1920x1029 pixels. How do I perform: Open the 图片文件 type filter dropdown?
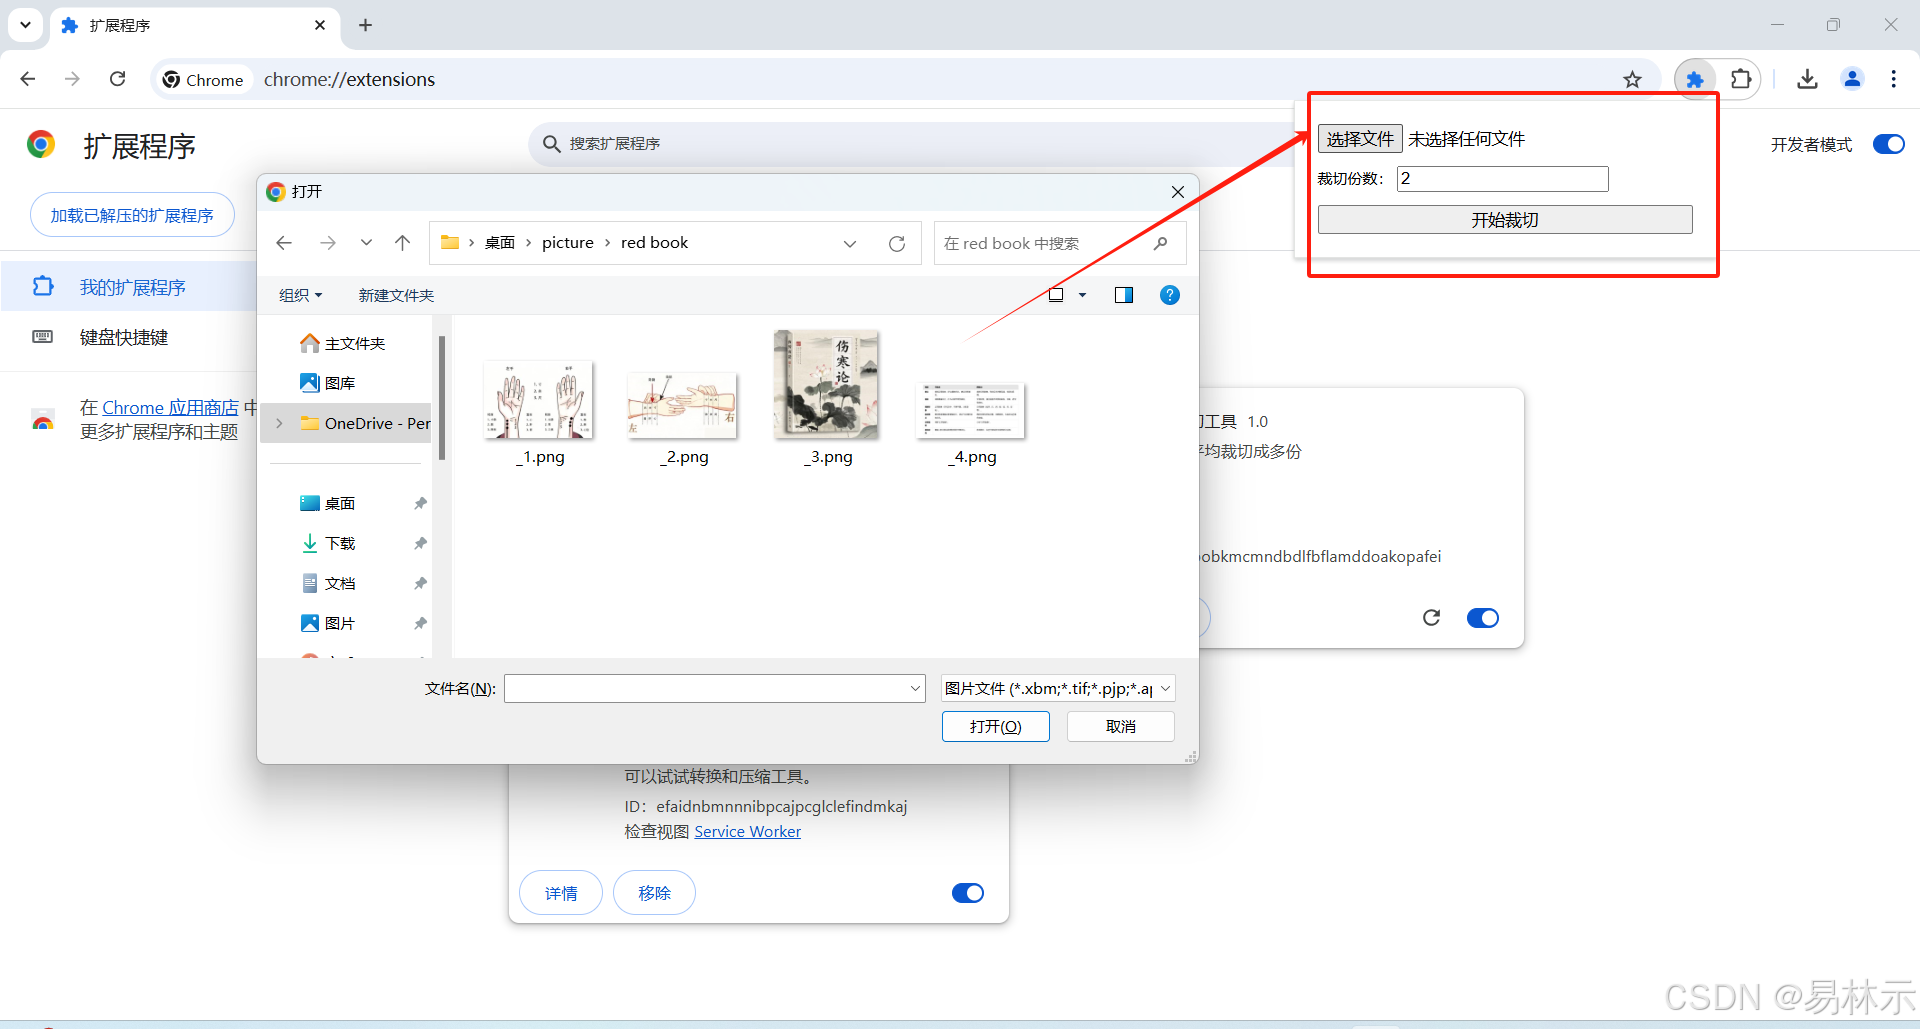tap(1058, 688)
